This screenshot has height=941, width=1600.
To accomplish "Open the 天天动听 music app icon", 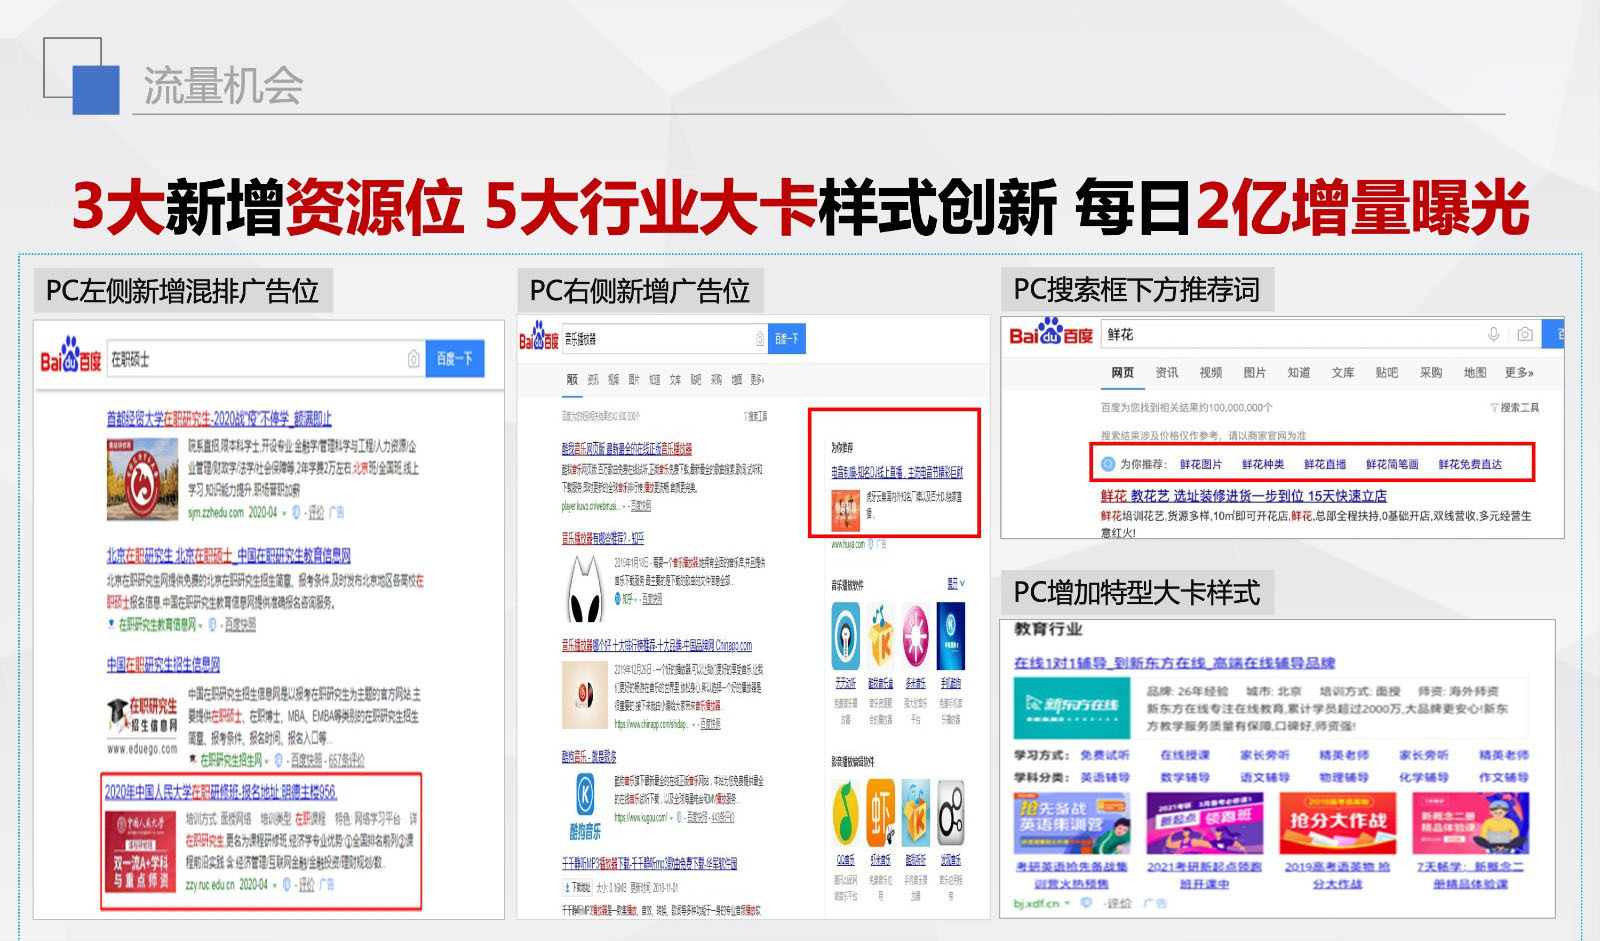I will coord(846,636).
